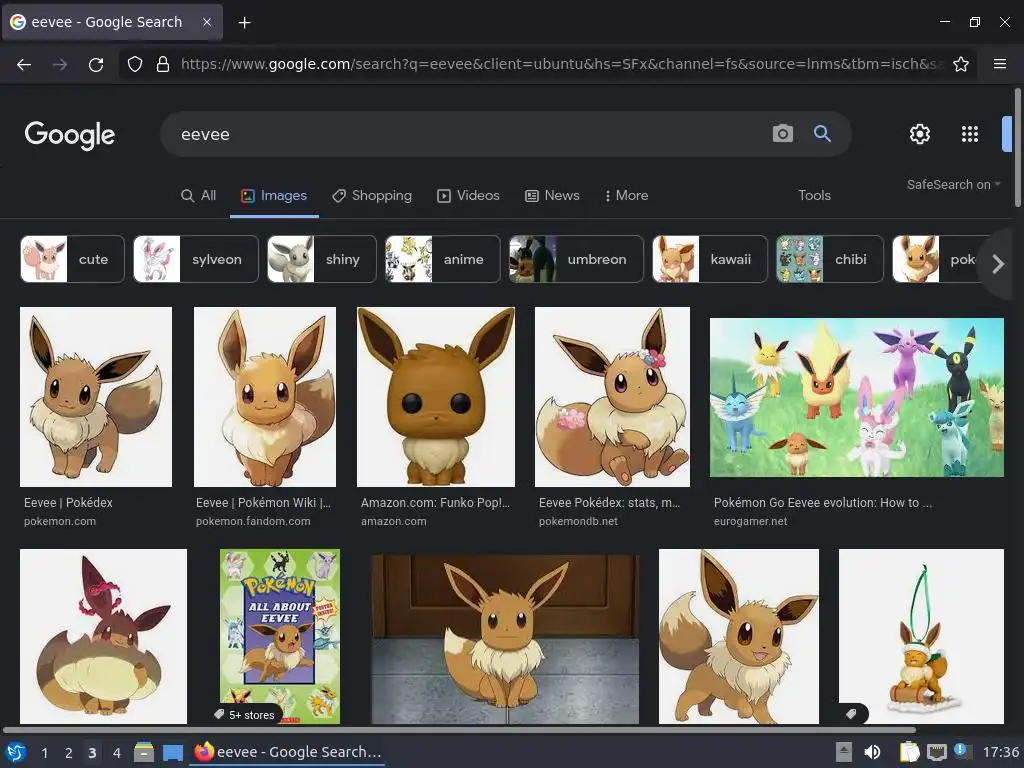
Task: Switch to the All results tab
Action: click(x=199, y=195)
